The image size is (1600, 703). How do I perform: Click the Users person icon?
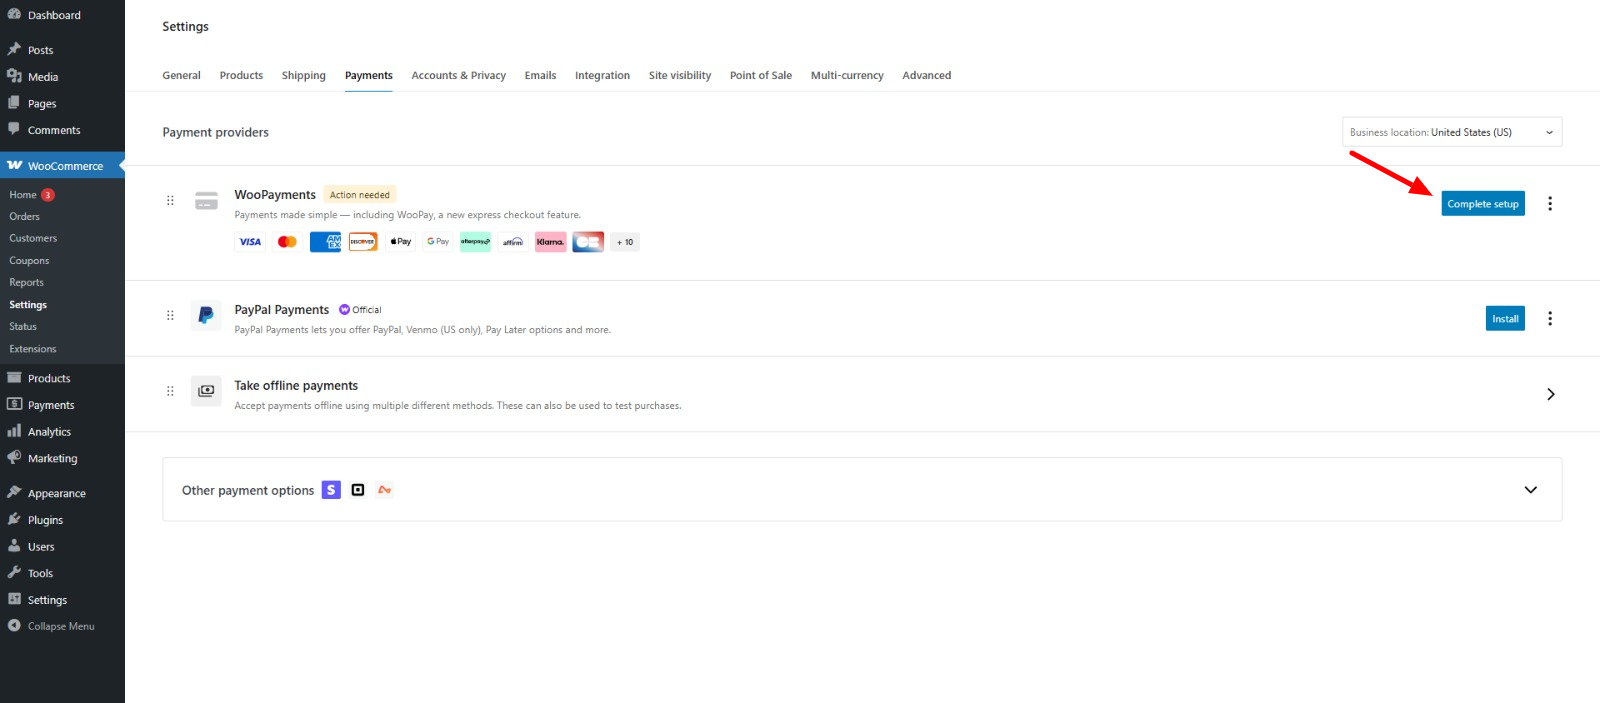click(x=14, y=546)
